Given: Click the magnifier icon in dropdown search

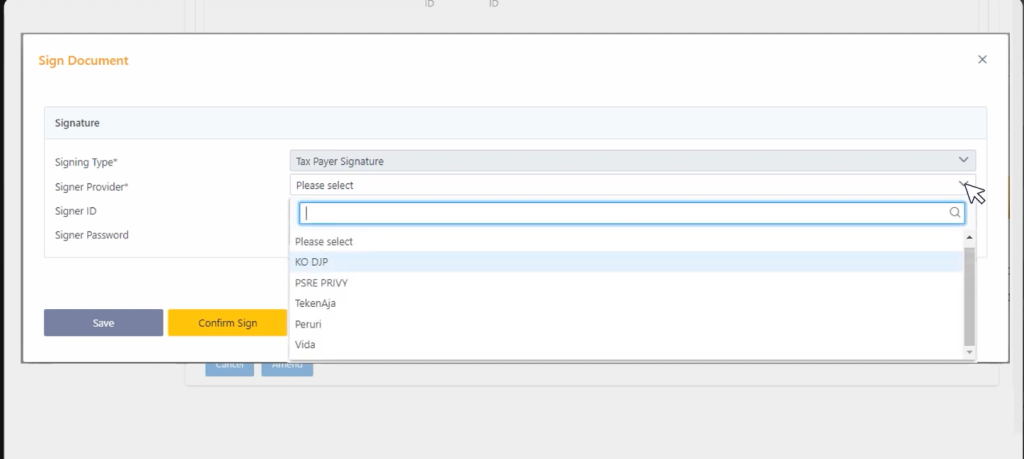Looking at the screenshot, I should [954, 213].
